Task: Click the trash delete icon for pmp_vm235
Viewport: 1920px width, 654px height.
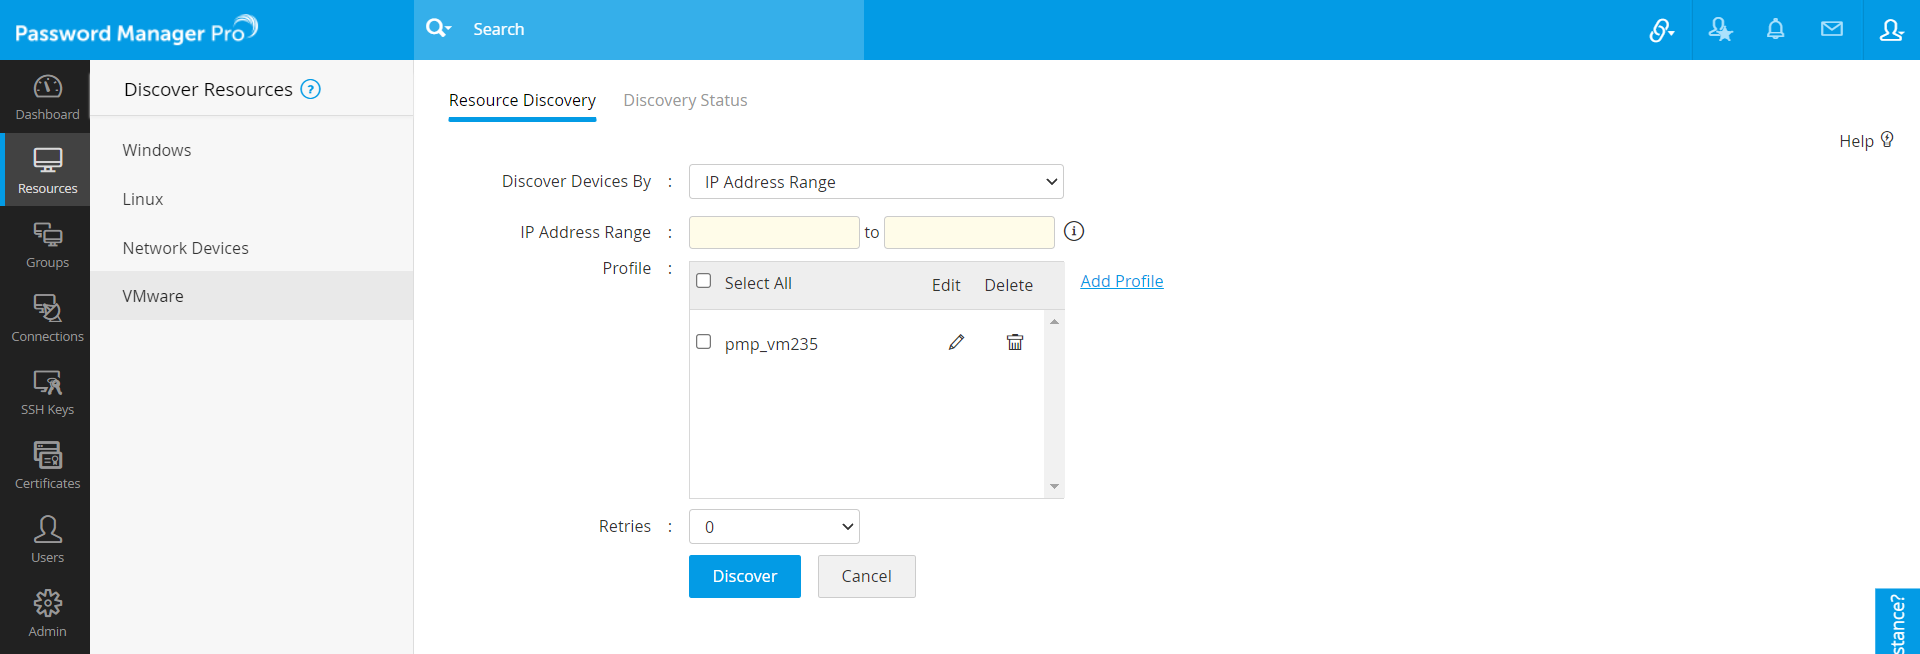Action: click(x=1014, y=343)
